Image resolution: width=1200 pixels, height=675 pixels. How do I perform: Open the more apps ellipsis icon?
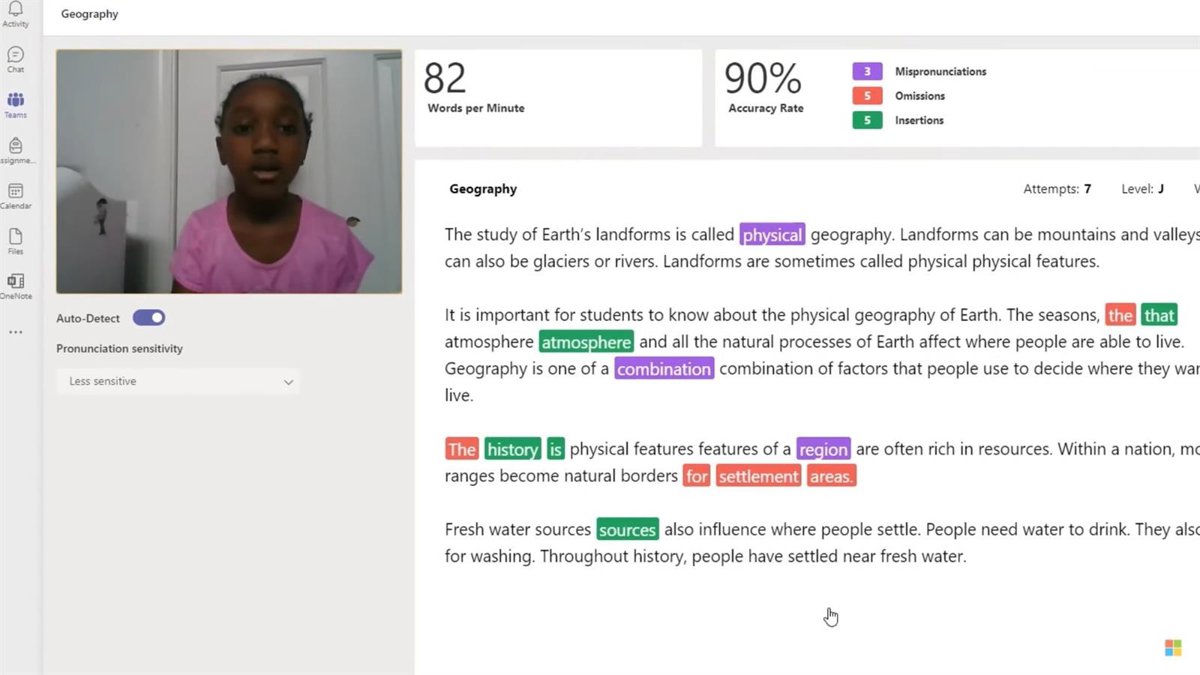(15, 332)
